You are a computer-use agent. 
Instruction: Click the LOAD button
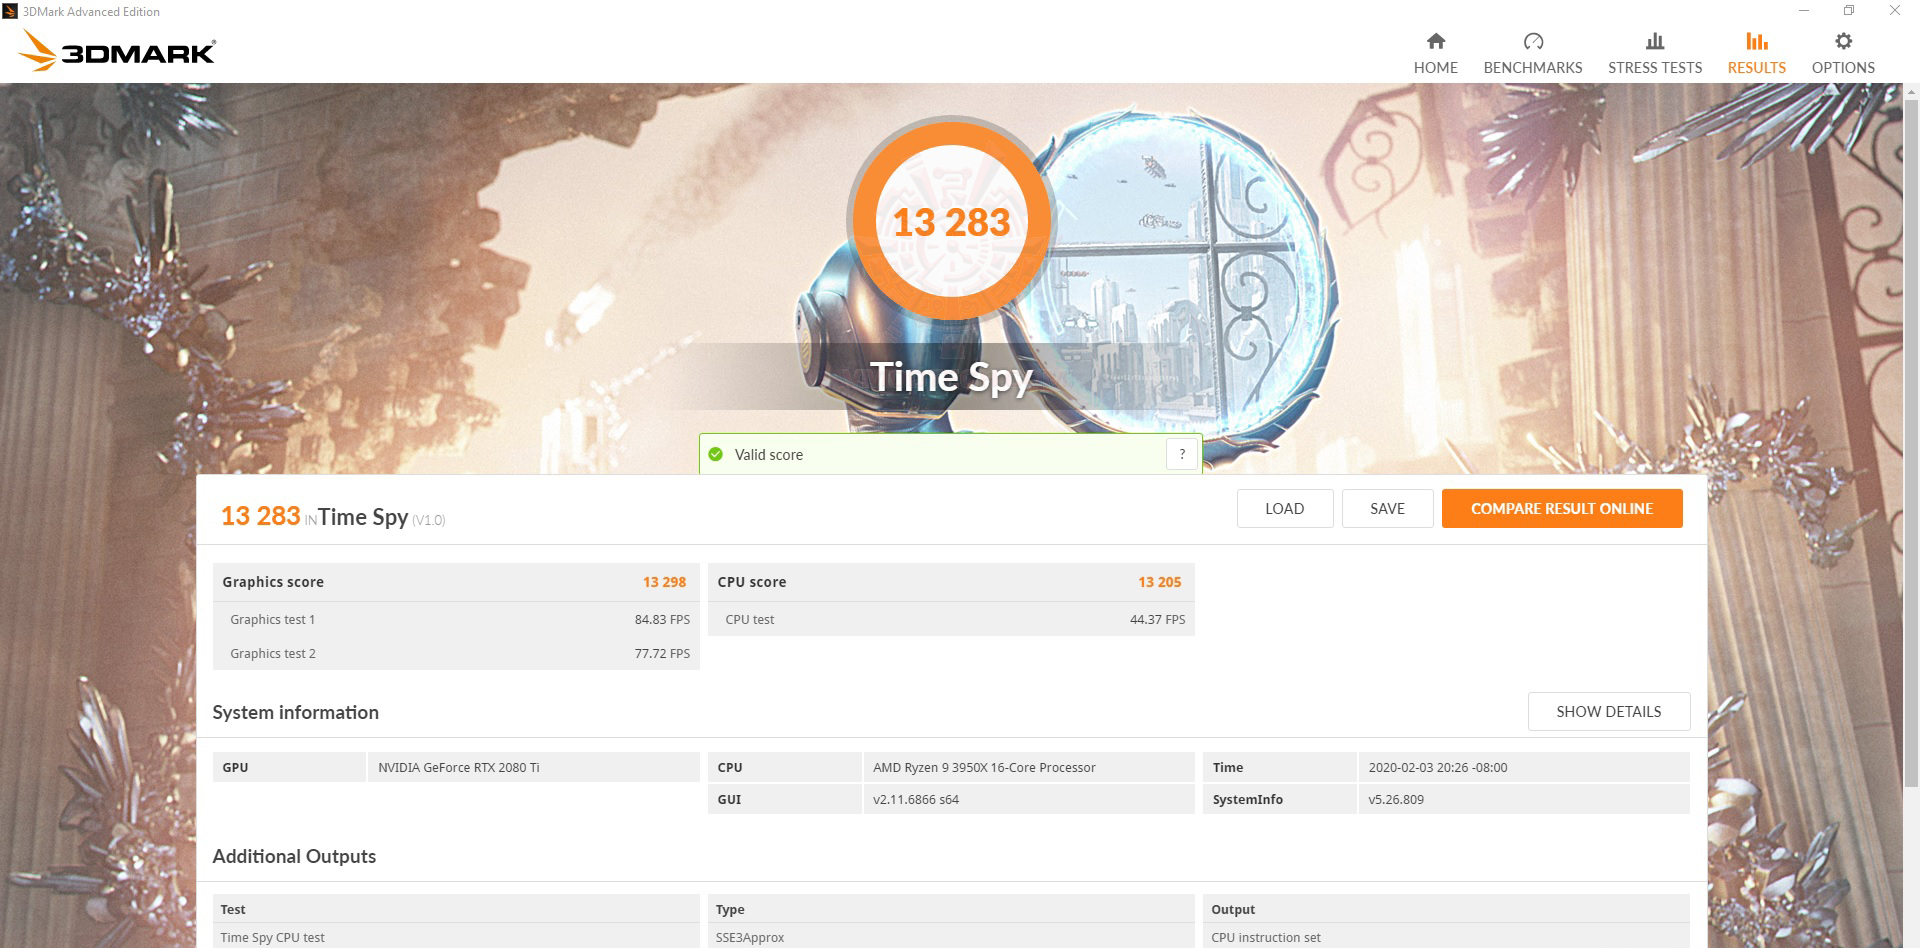point(1285,508)
